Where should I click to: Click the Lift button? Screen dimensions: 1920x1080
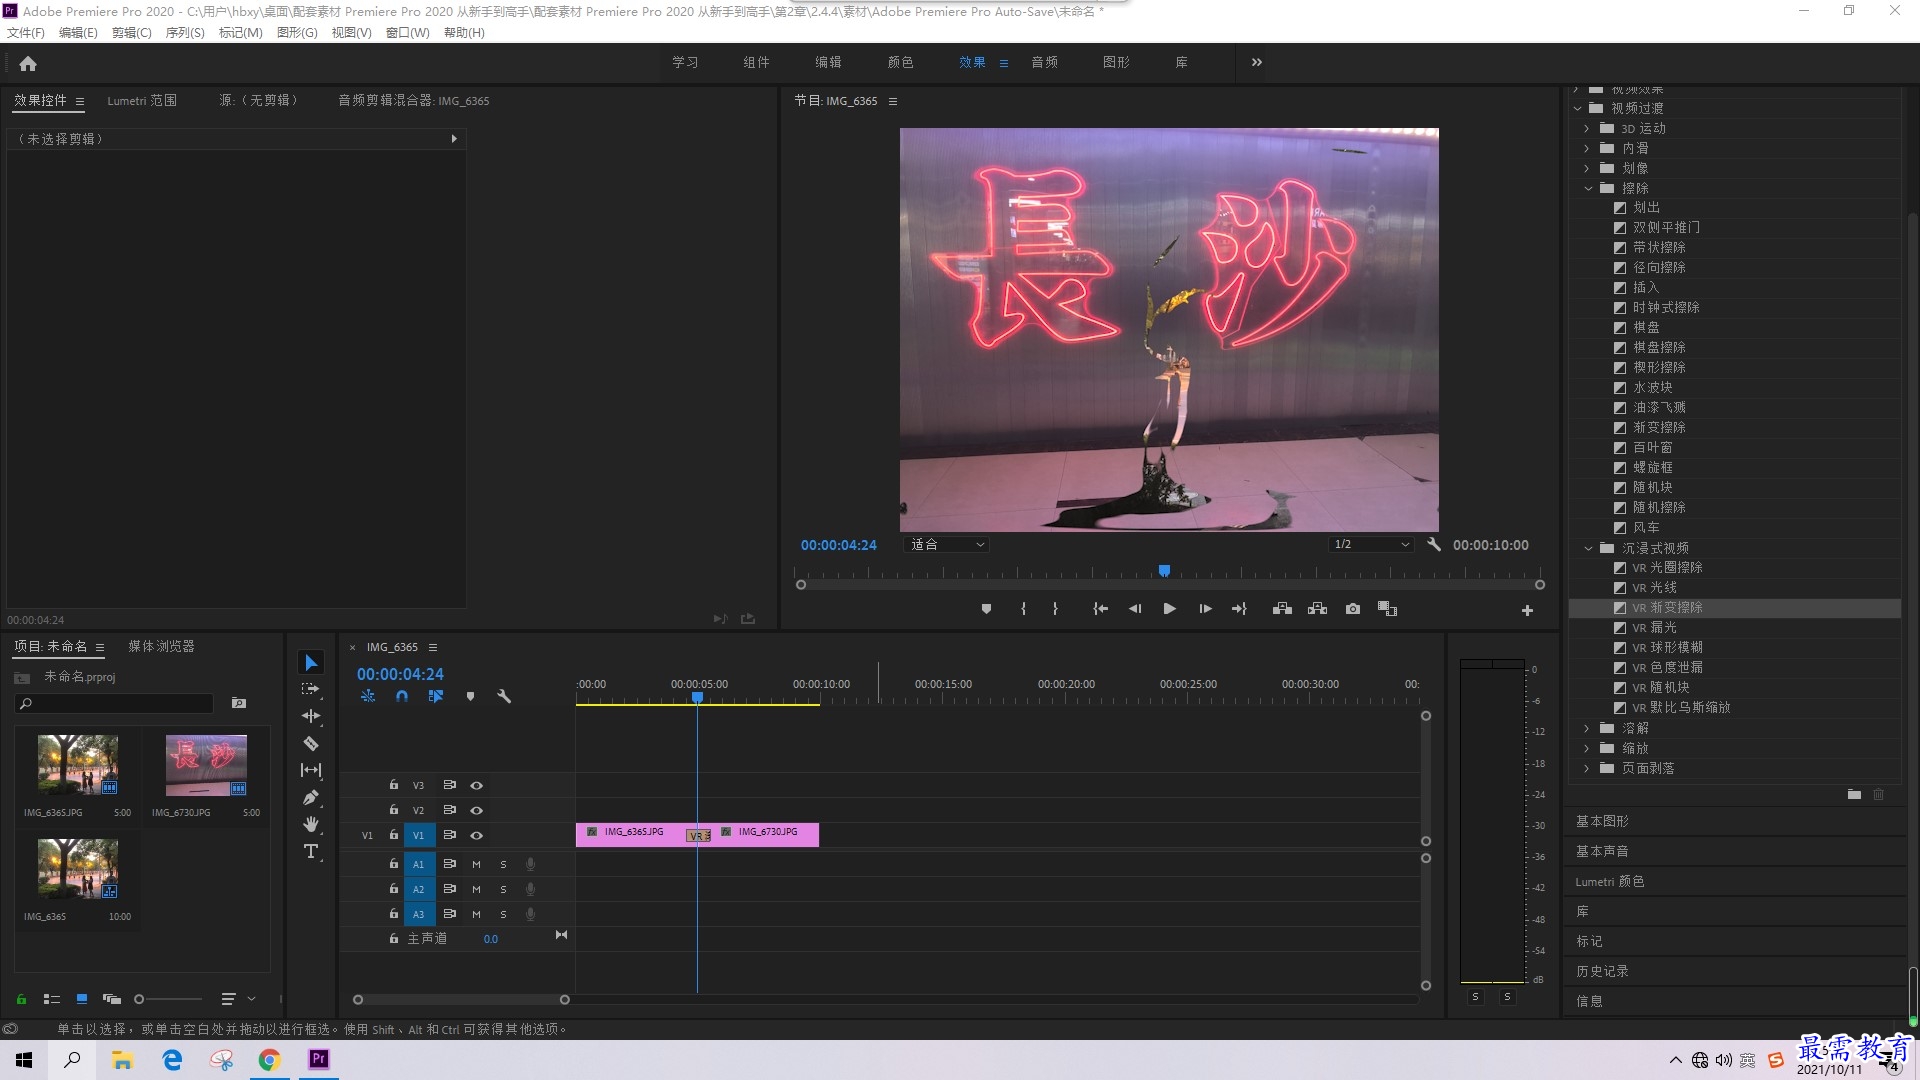coord(1282,609)
